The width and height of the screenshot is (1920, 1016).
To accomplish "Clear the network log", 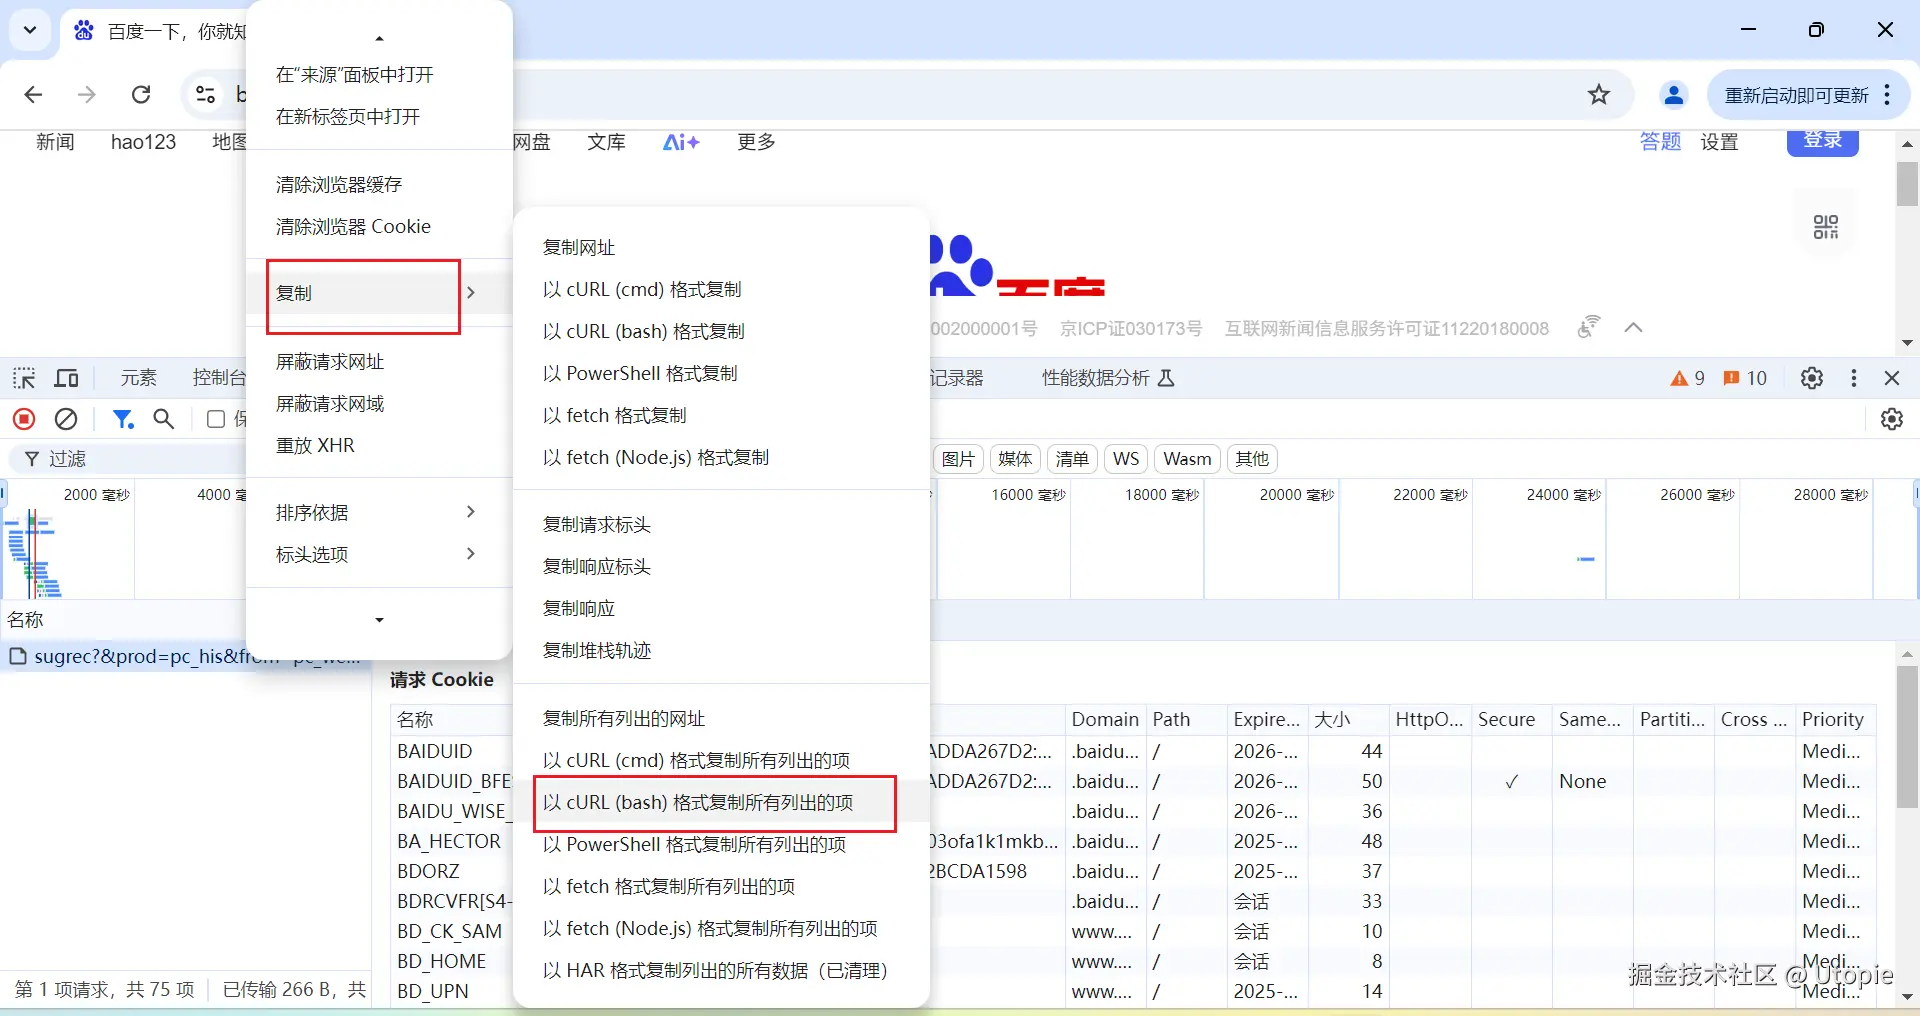I will pos(66,419).
